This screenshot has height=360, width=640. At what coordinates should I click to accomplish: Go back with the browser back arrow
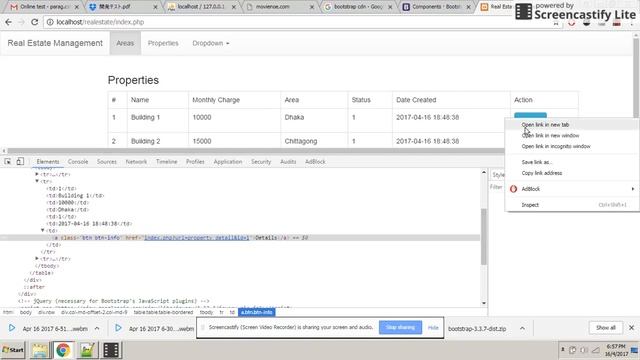click(8, 22)
